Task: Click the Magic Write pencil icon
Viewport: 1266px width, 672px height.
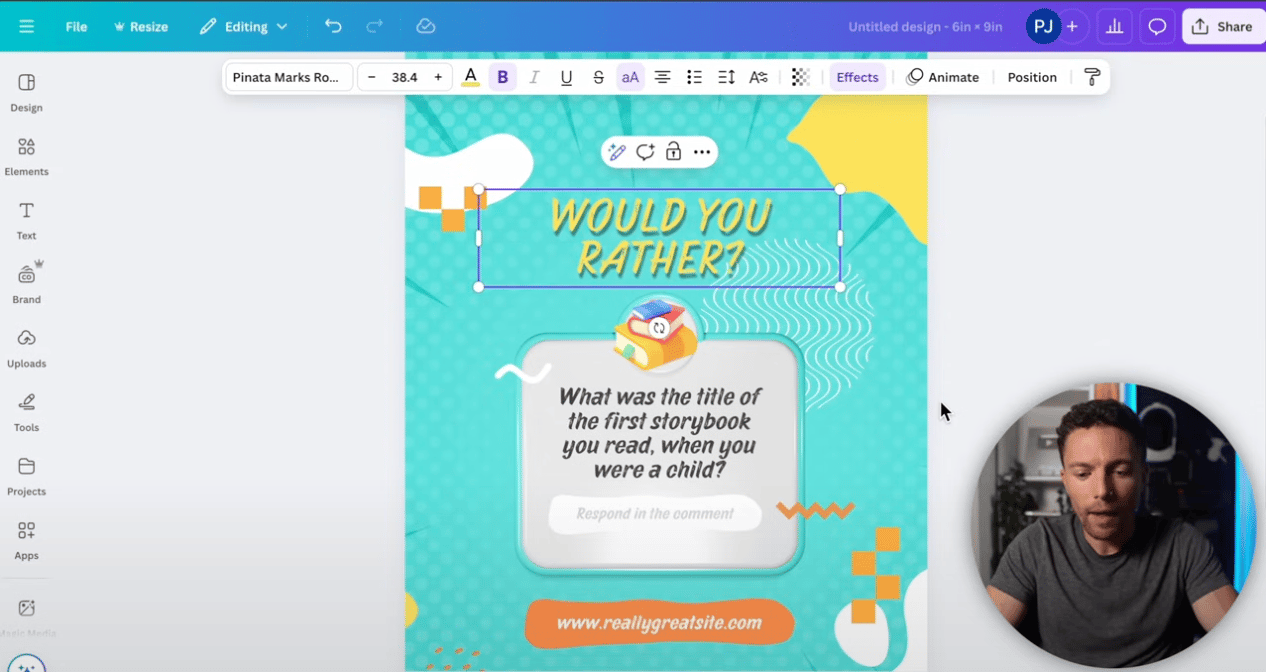Action: [x=617, y=152]
